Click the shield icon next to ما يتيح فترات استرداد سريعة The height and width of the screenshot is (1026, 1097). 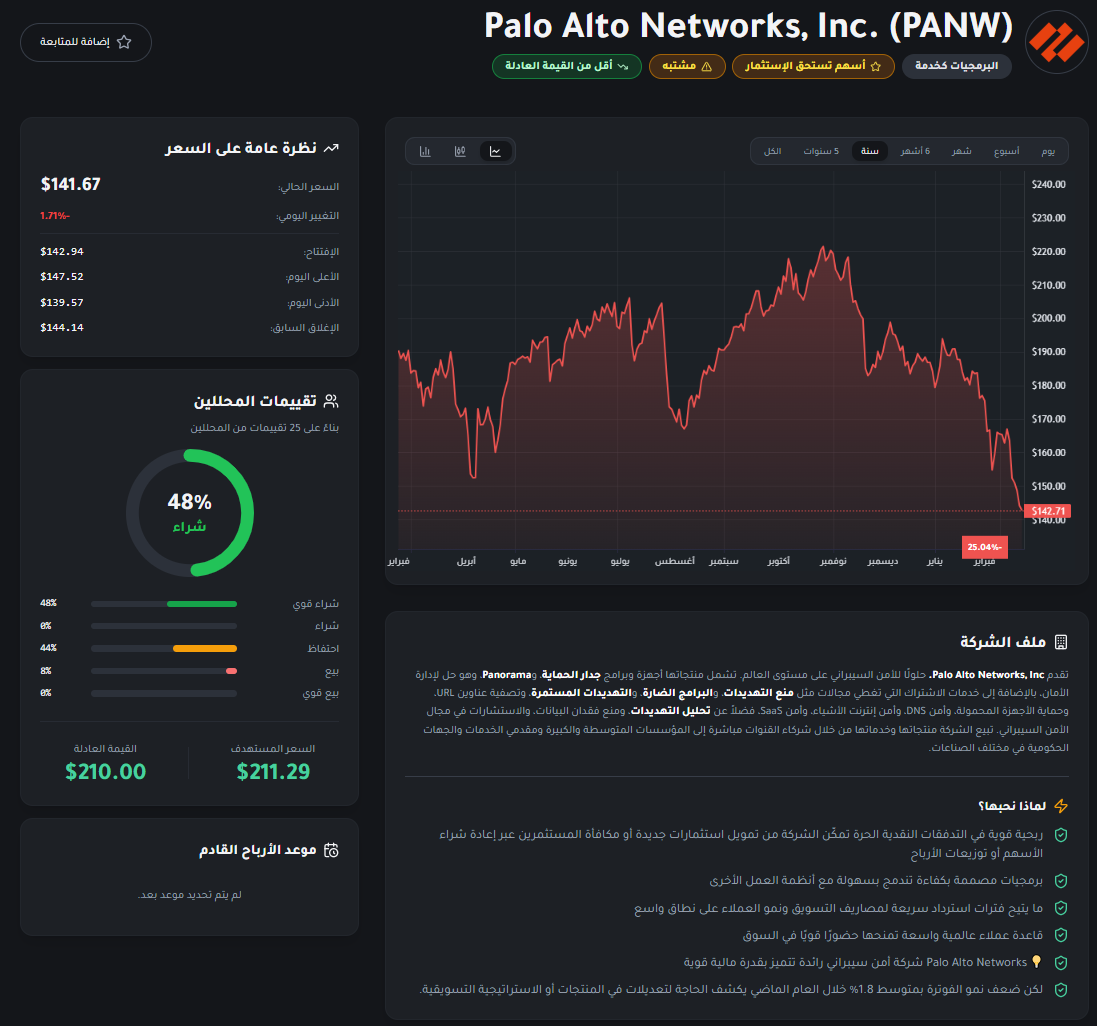1061,908
